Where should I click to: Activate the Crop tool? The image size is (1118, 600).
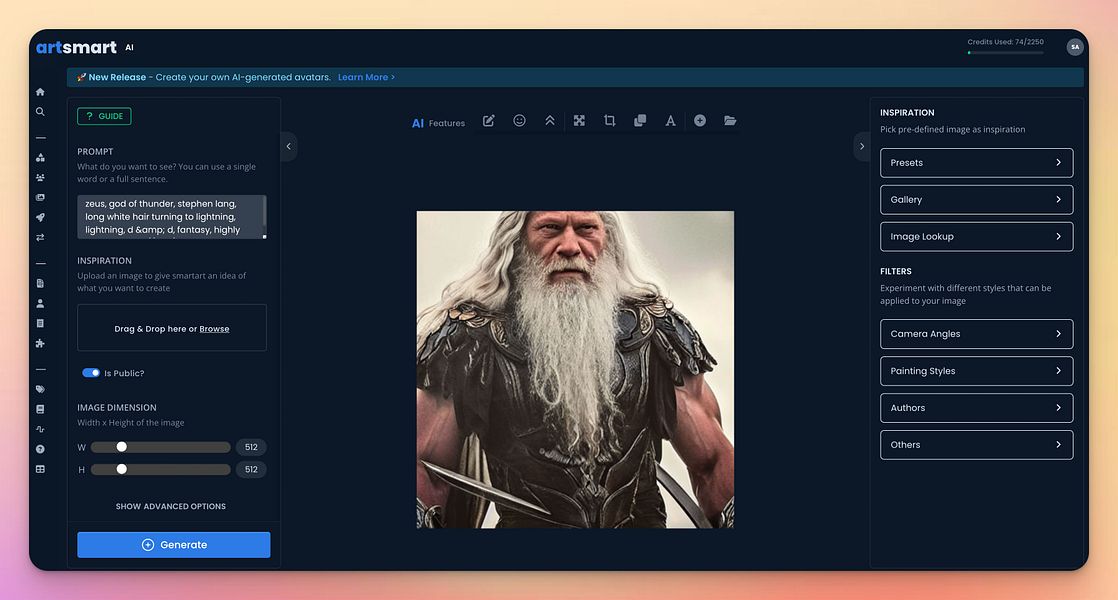click(609, 120)
